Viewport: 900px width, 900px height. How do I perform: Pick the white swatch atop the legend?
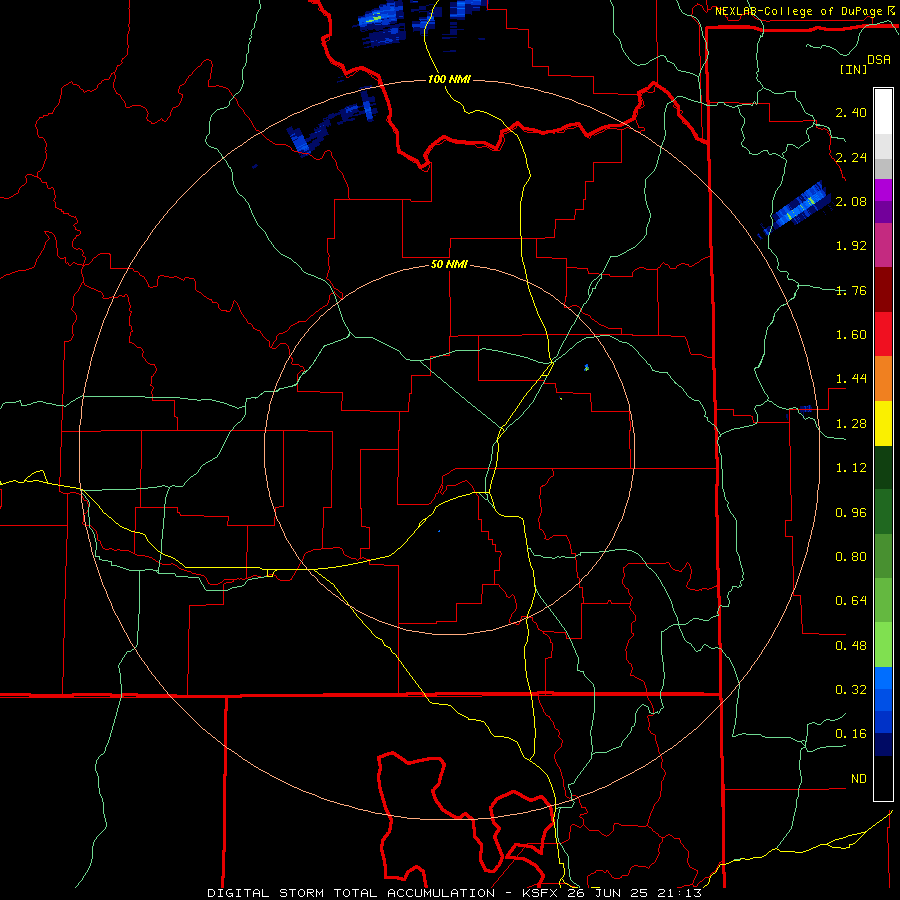pyautogui.click(x=883, y=112)
